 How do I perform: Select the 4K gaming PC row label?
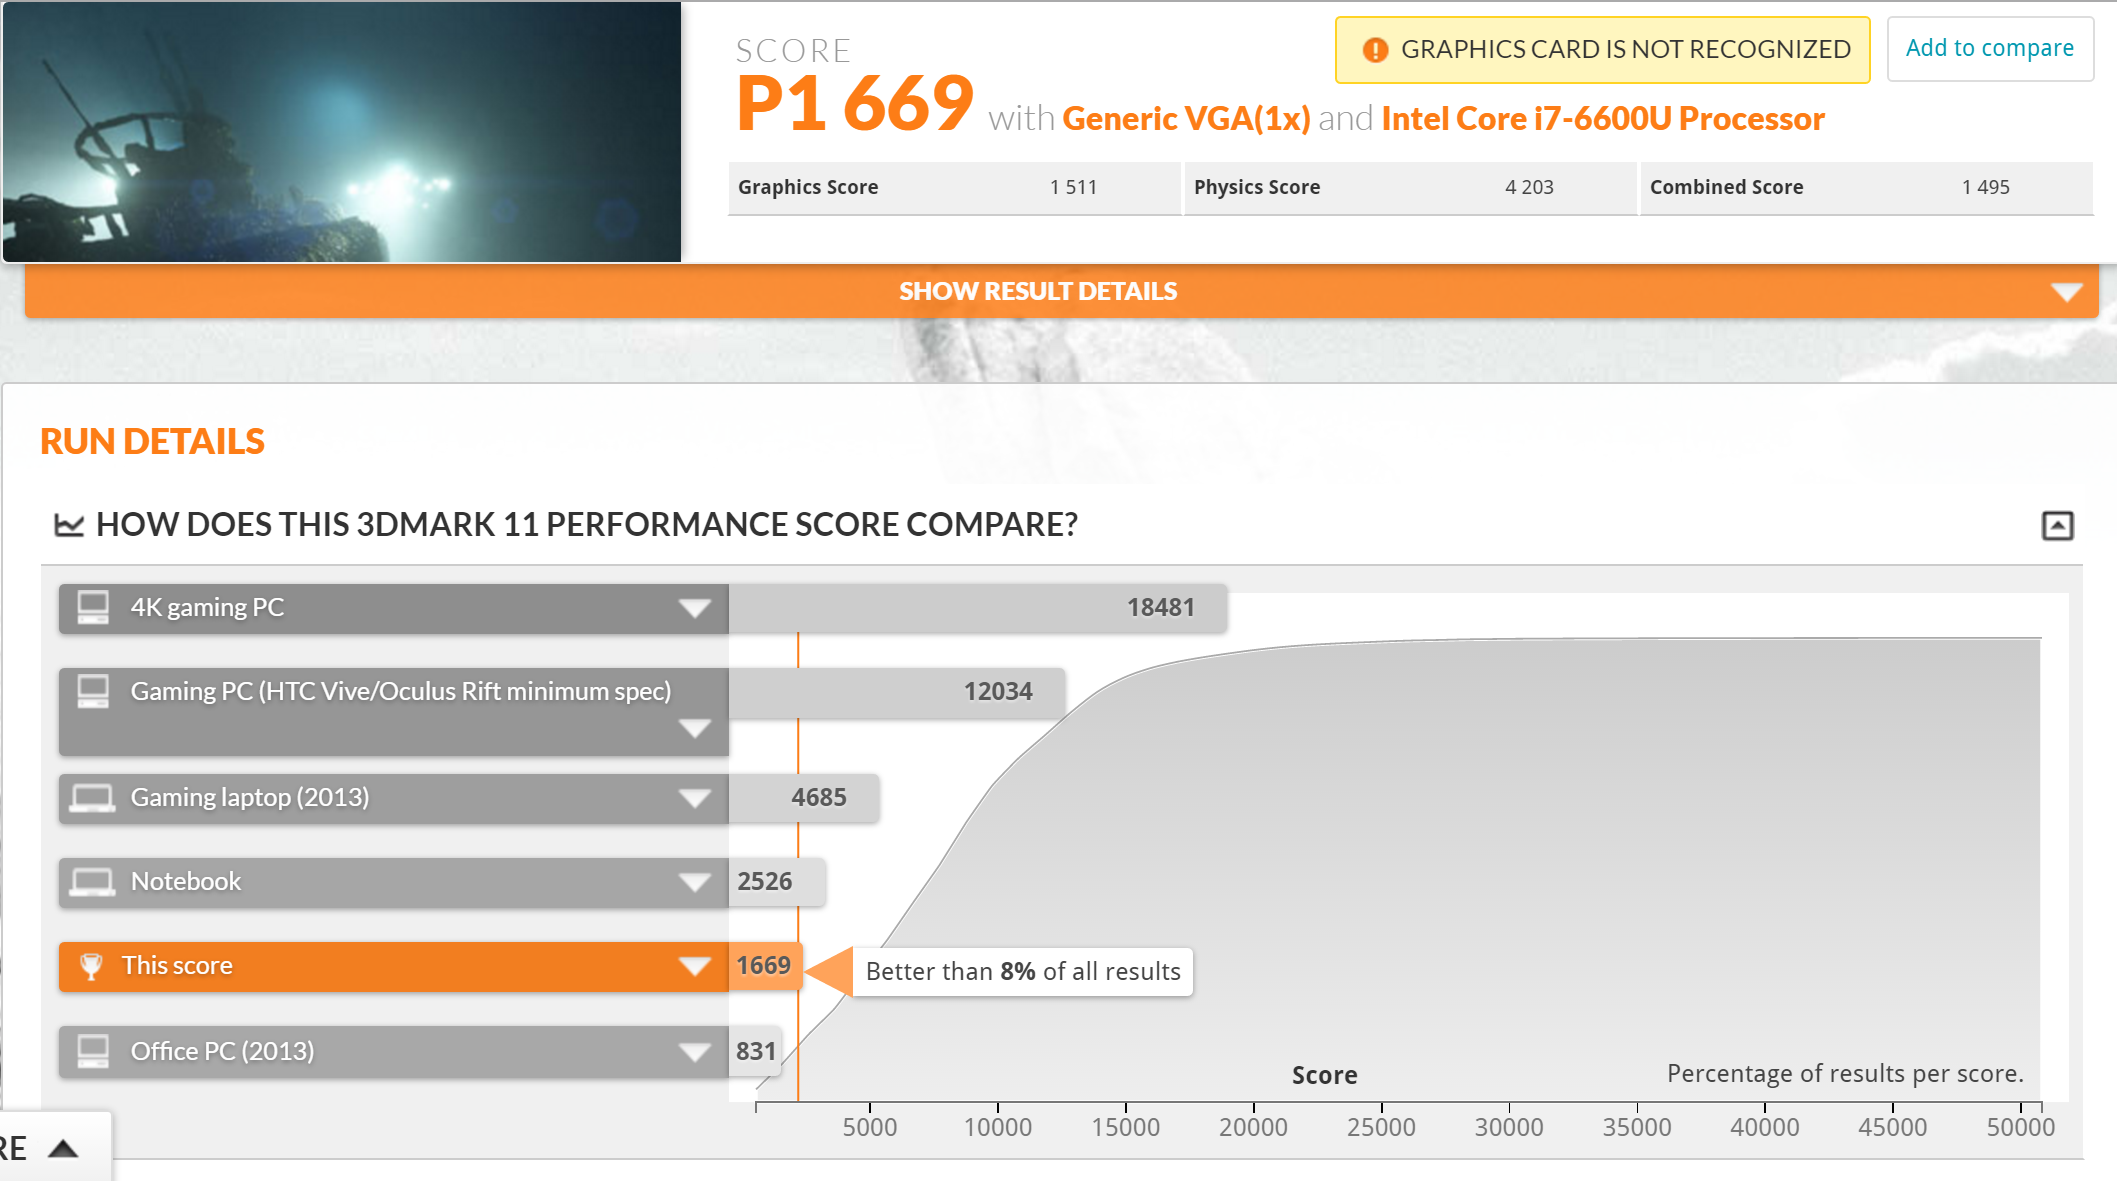click(207, 607)
